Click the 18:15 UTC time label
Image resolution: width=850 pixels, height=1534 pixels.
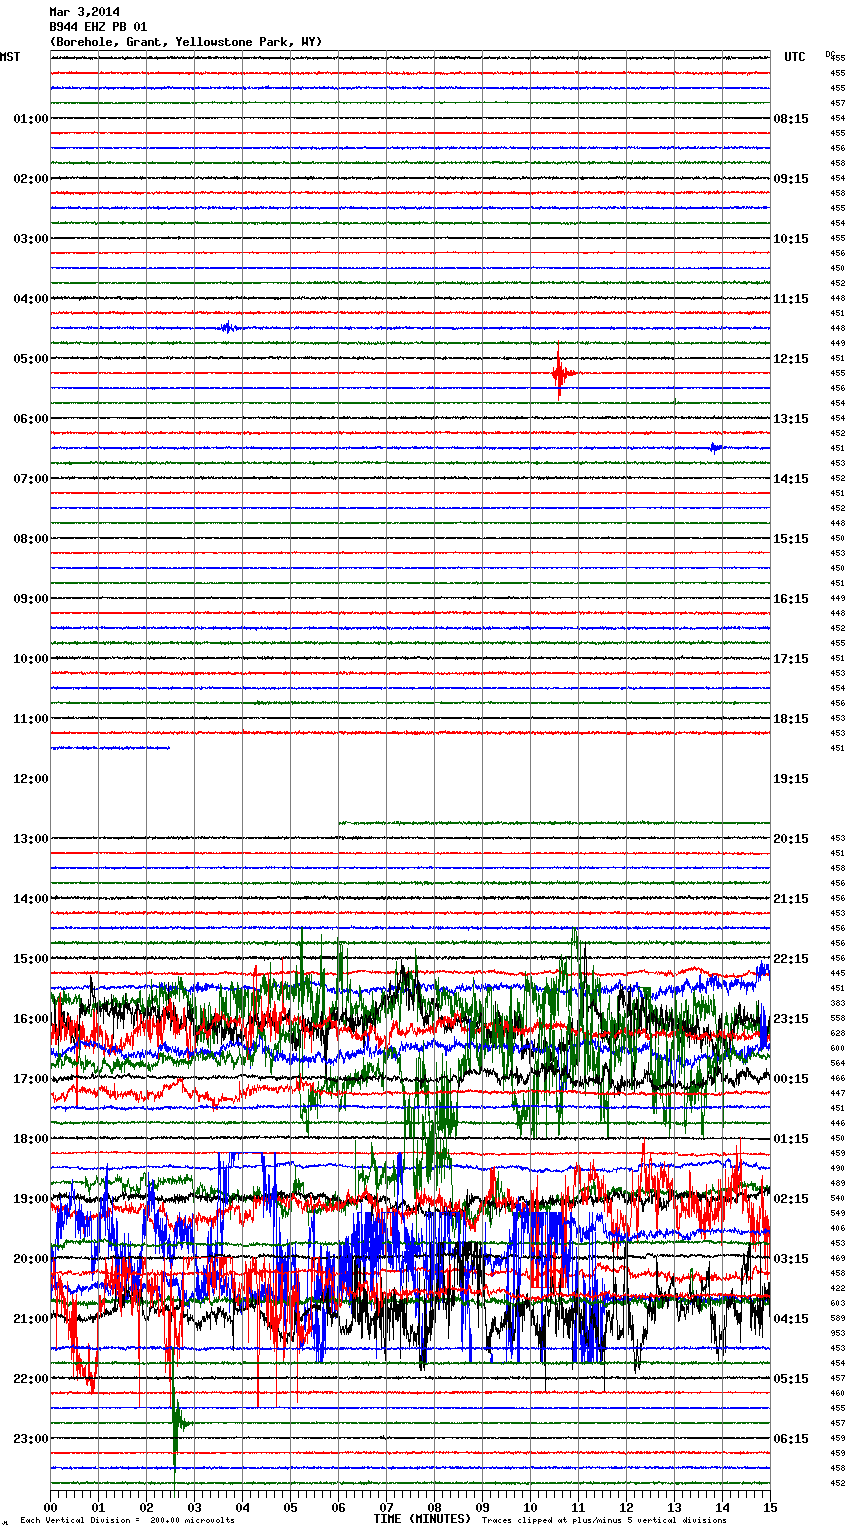coord(791,719)
